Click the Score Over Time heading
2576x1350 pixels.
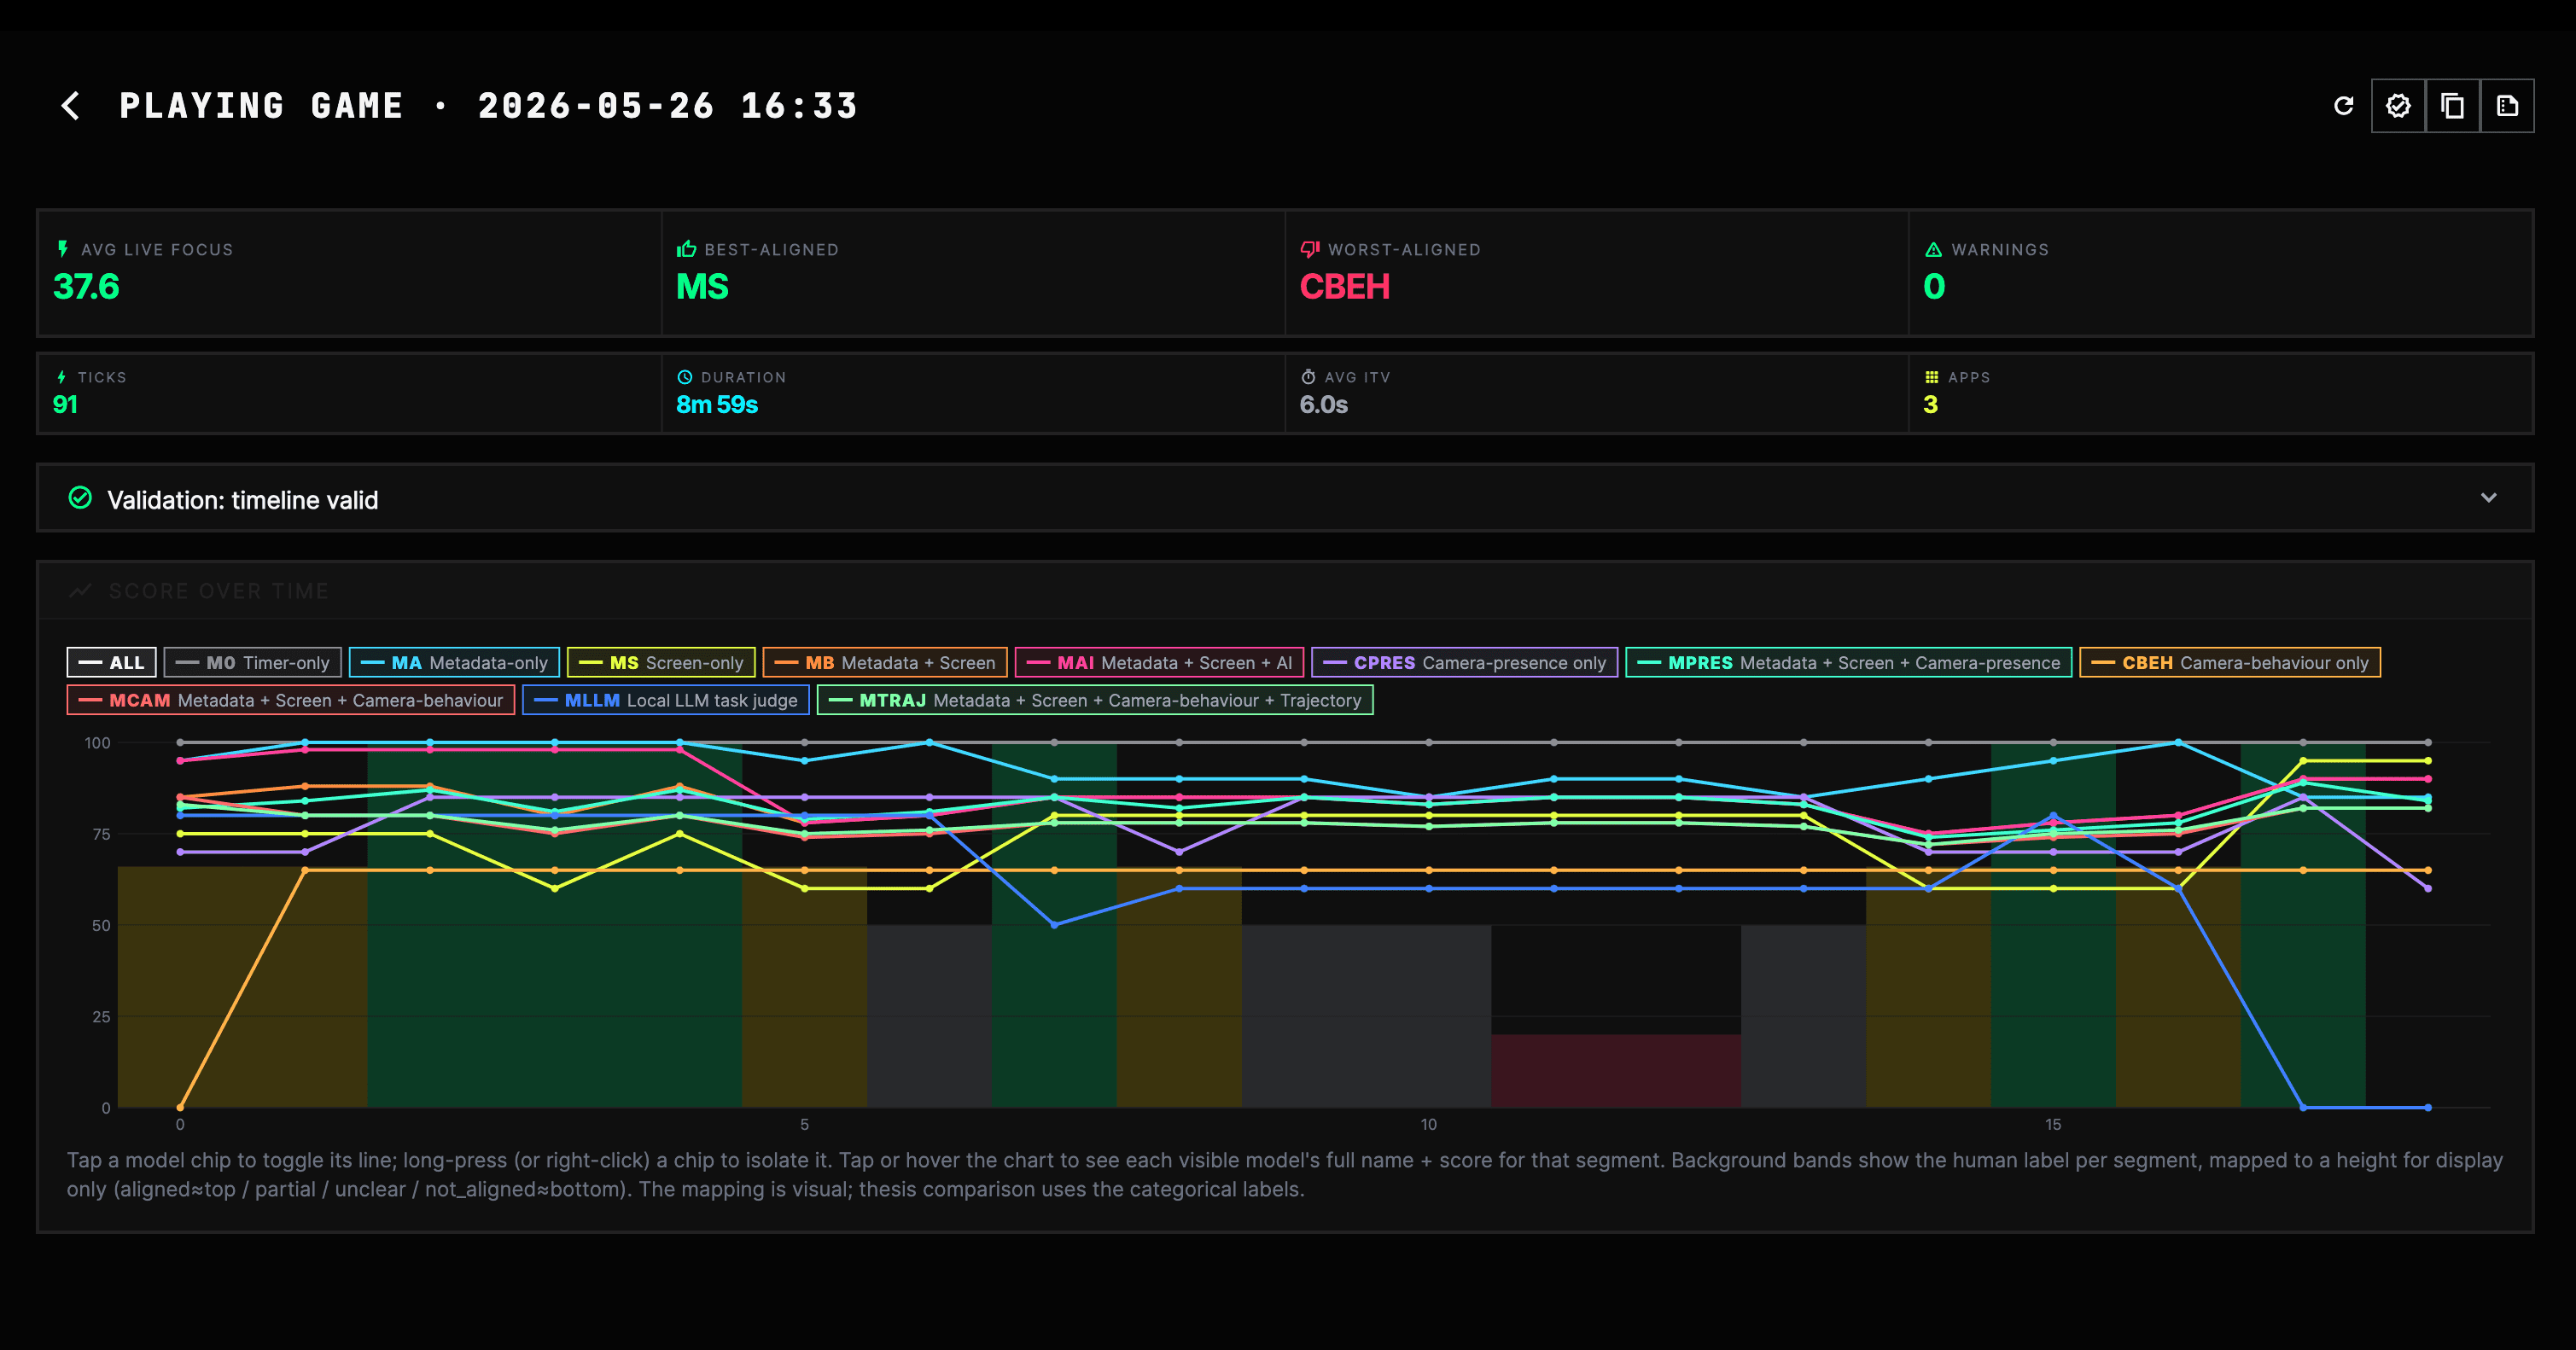point(218,591)
